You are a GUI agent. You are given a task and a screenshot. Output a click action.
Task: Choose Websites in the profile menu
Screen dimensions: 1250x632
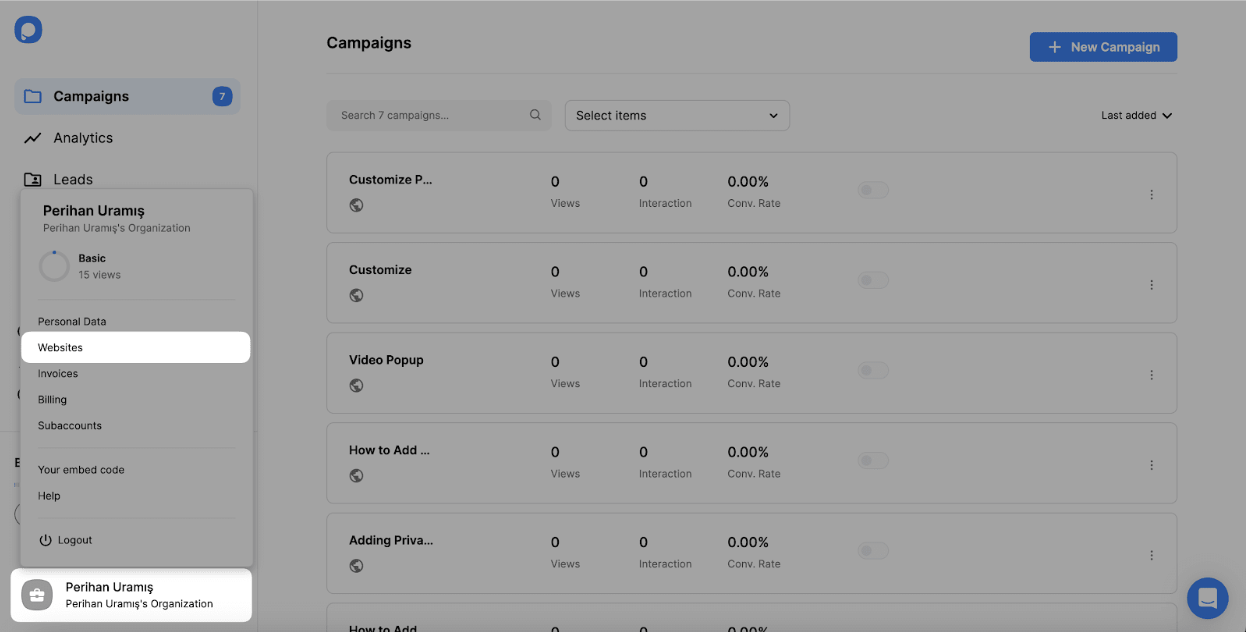136,347
